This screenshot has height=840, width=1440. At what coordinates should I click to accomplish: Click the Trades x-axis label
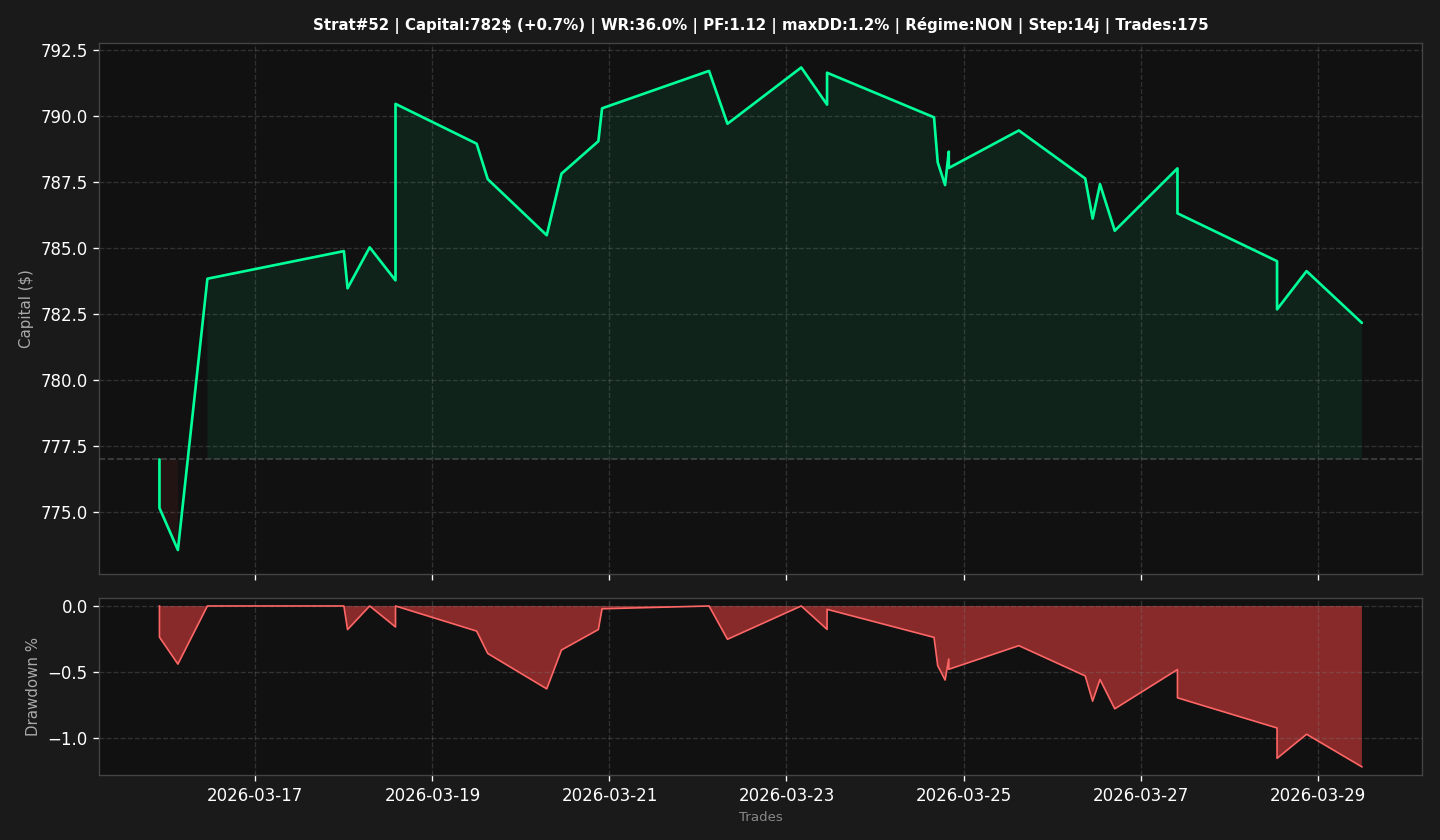pyautogui.click(x=761, y=817)
